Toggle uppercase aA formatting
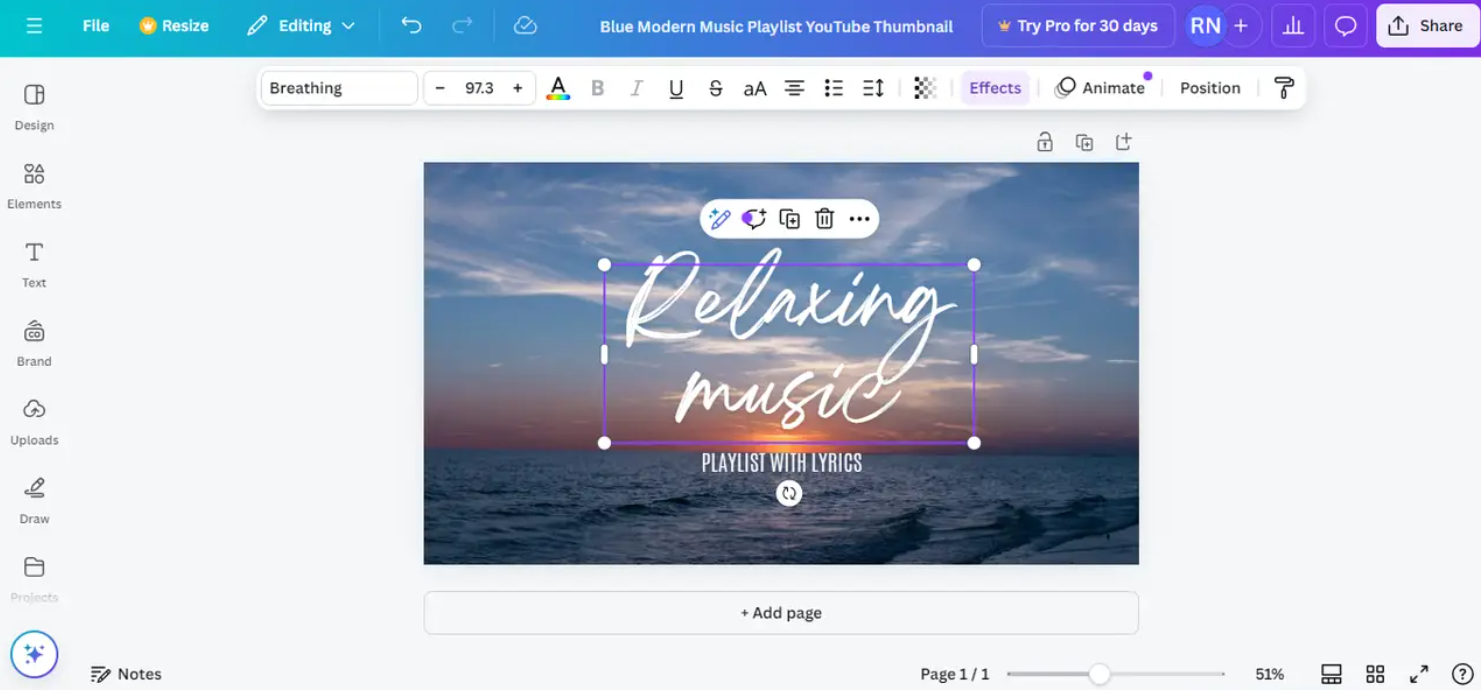 (755, 88)
